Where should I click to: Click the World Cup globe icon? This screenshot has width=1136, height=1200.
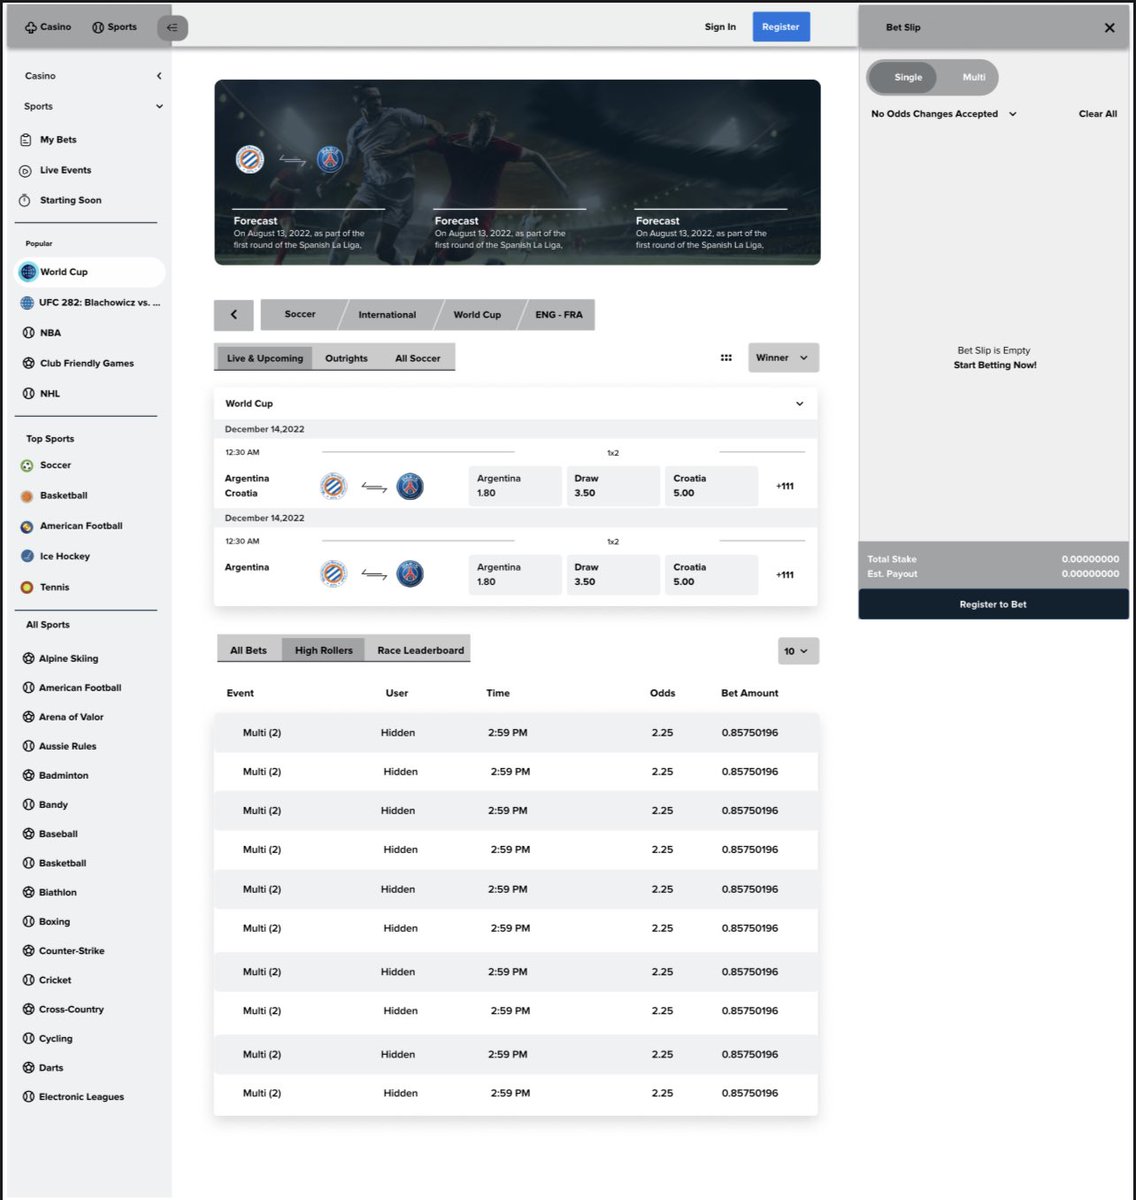tap(28, 272)
